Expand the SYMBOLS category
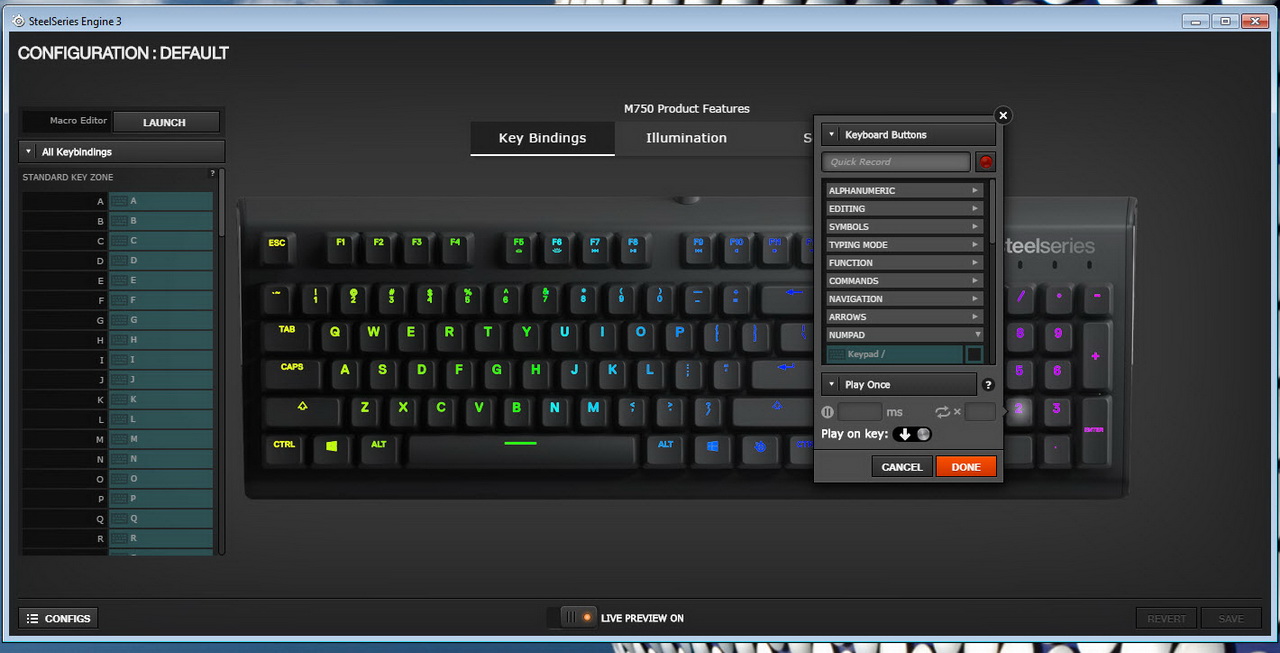The width and height of the screenshot is (1280, 653). pos(904,227)
